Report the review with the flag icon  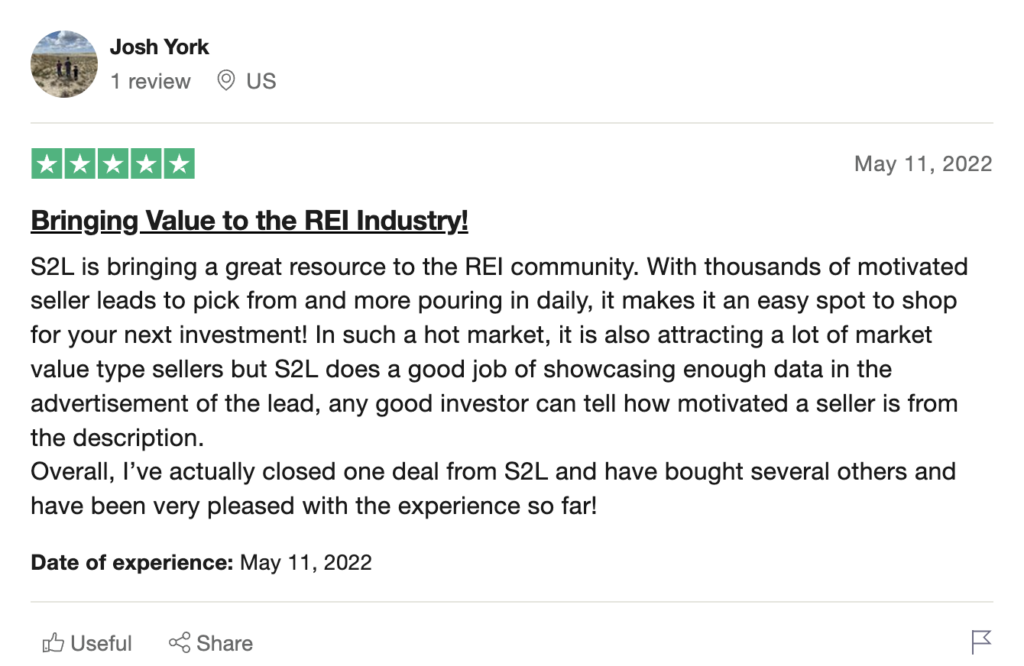(981, 641)
